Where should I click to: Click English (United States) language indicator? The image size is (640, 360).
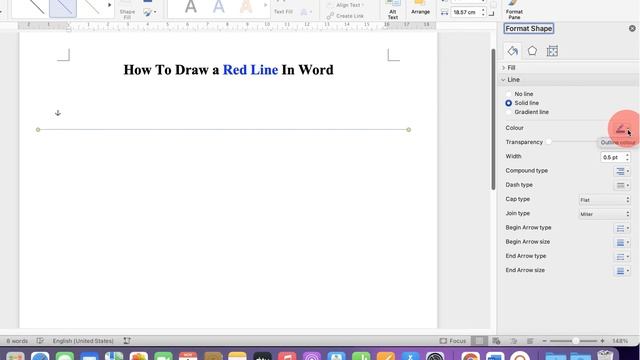tap(83, 341)
